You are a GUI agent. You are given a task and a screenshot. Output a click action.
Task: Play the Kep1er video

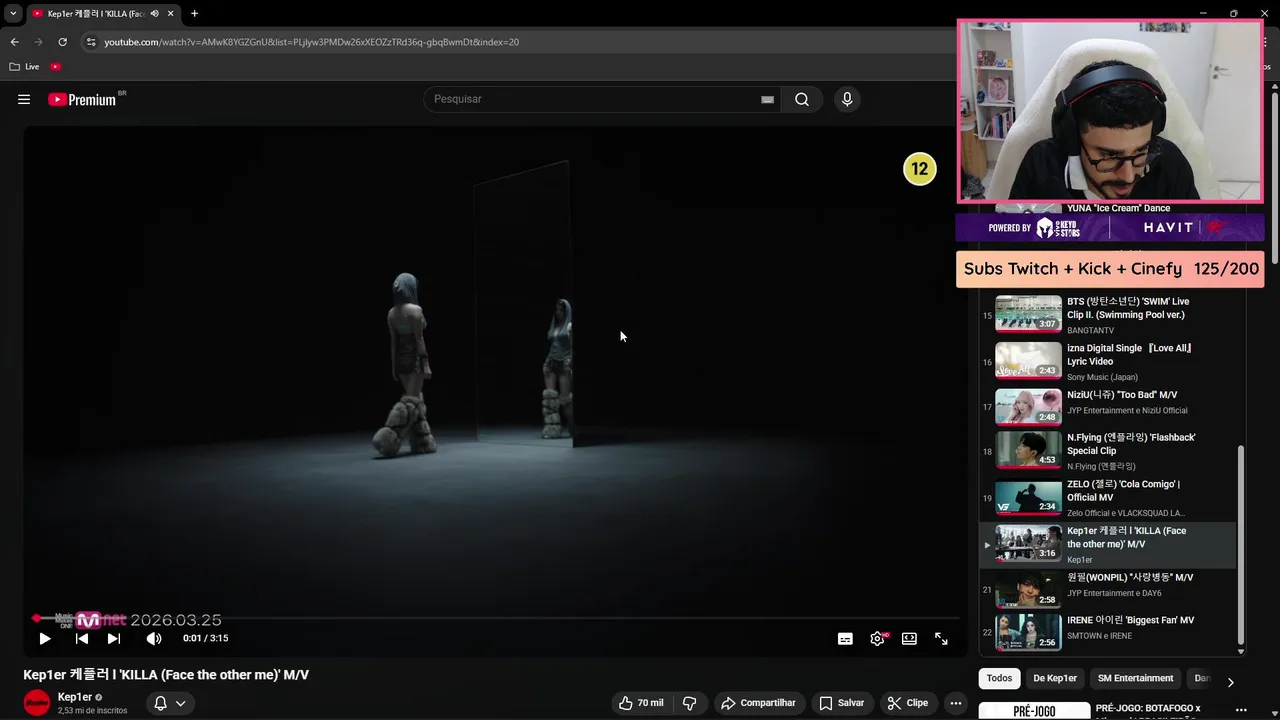pos(45,638)
